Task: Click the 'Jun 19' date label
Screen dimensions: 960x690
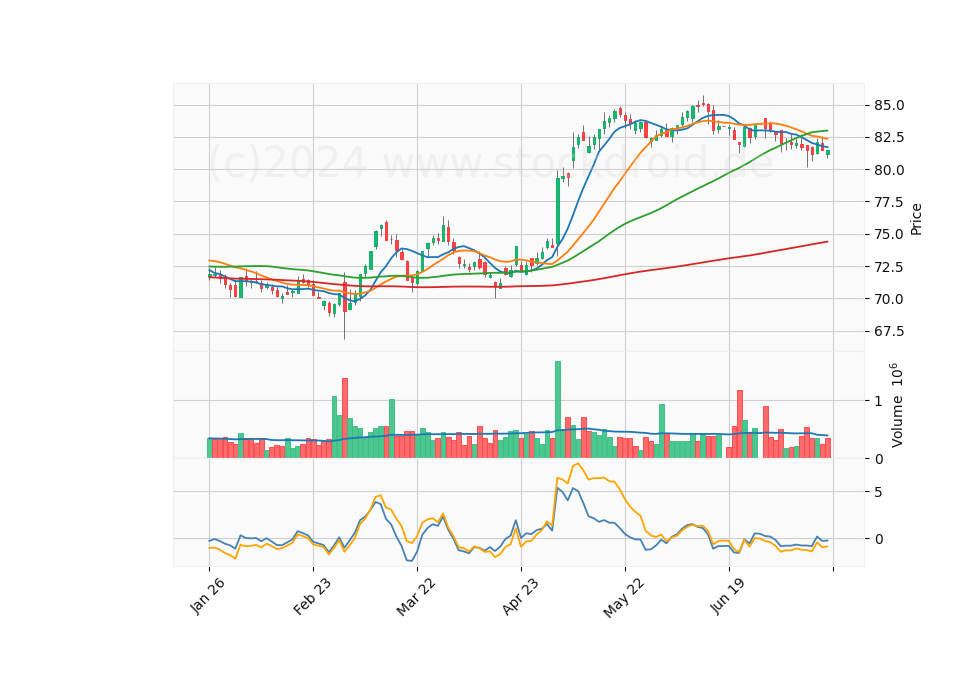Action: pyautogui.click(x=727, y=596)
